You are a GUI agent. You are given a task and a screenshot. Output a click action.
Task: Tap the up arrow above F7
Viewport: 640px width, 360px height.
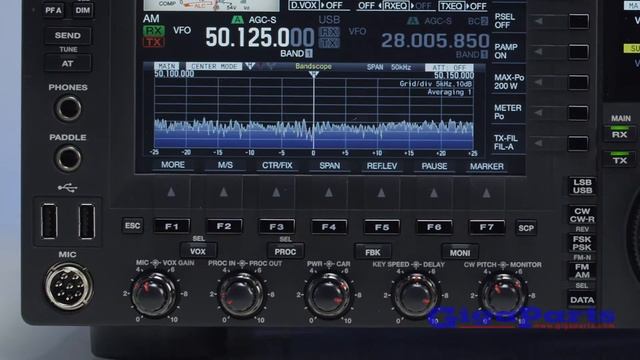486,193
